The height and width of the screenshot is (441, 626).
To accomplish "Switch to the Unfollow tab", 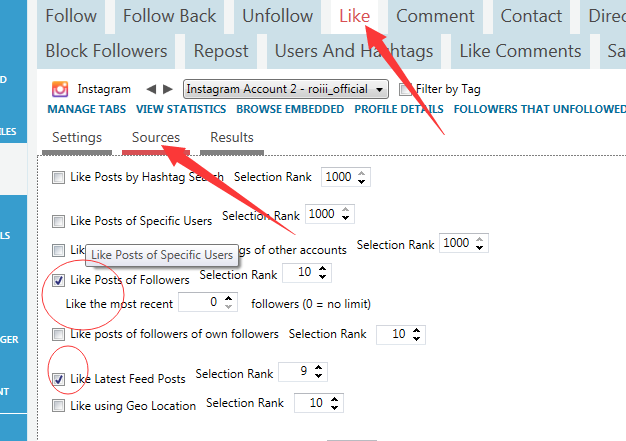I will click(x=277, y=16).
